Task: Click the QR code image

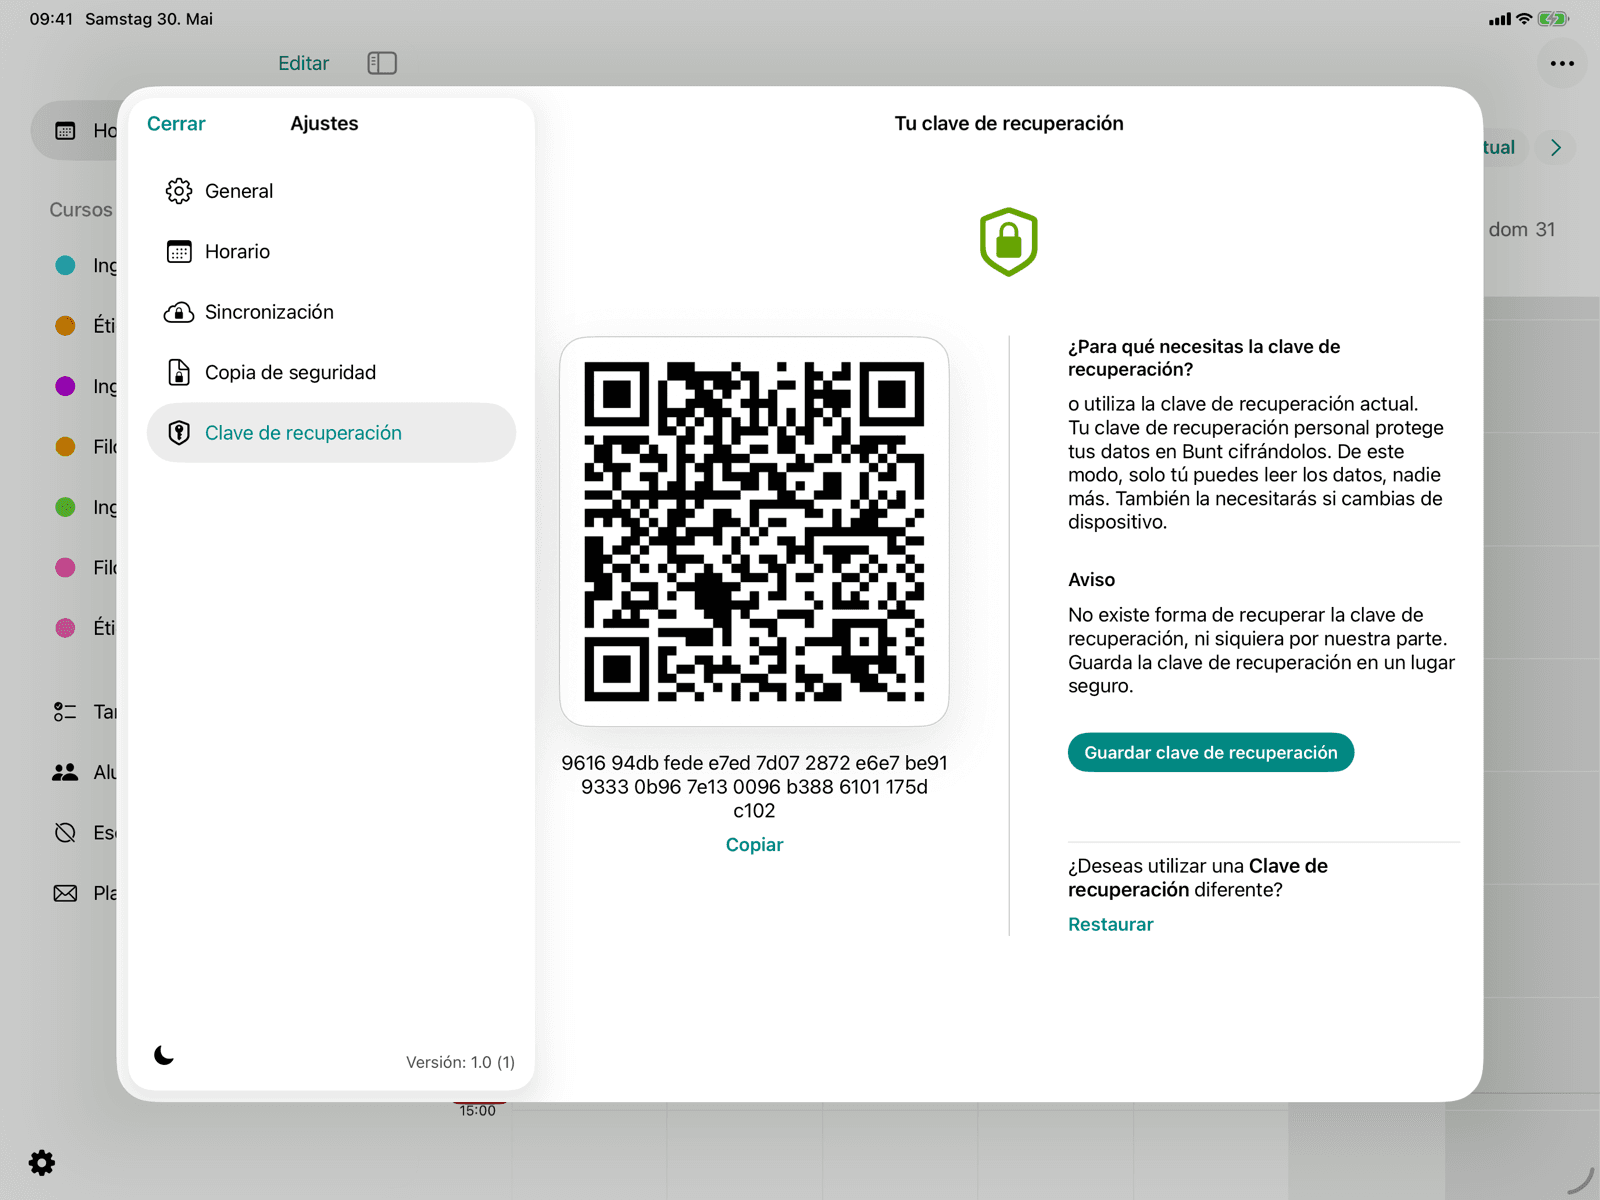Action: (x=754, y=531)
